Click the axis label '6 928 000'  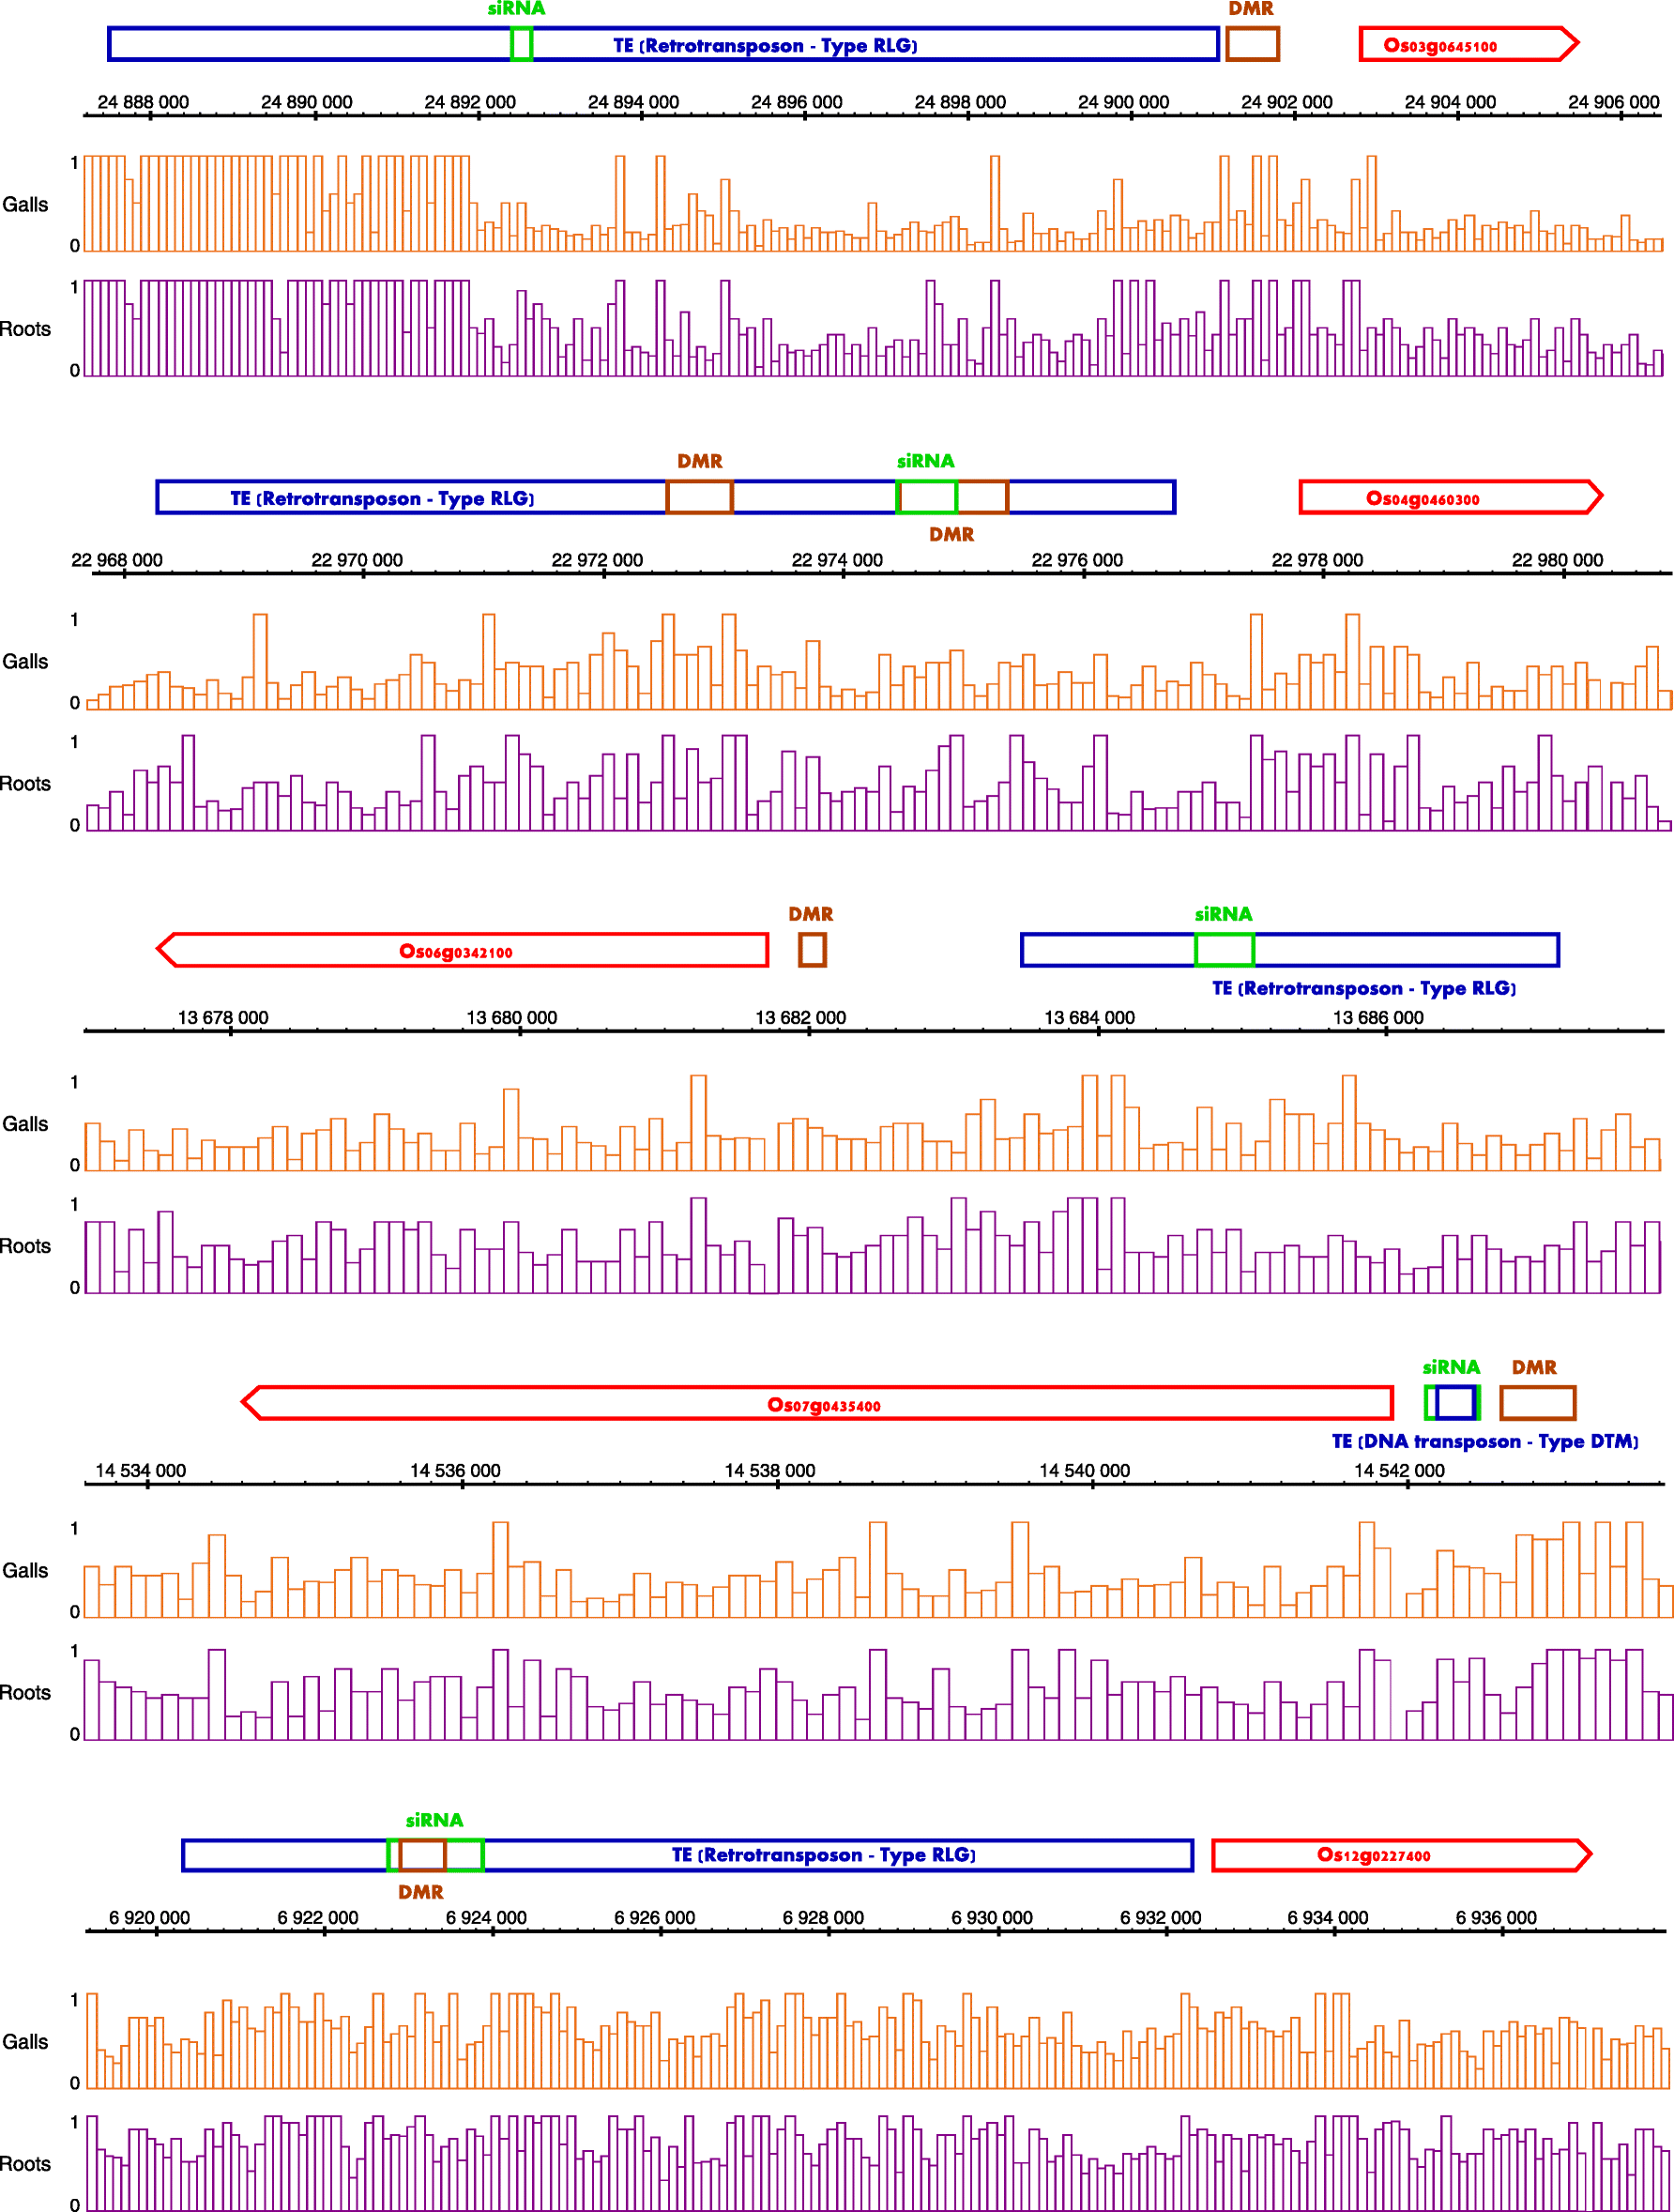click(x=823, y=1918)
